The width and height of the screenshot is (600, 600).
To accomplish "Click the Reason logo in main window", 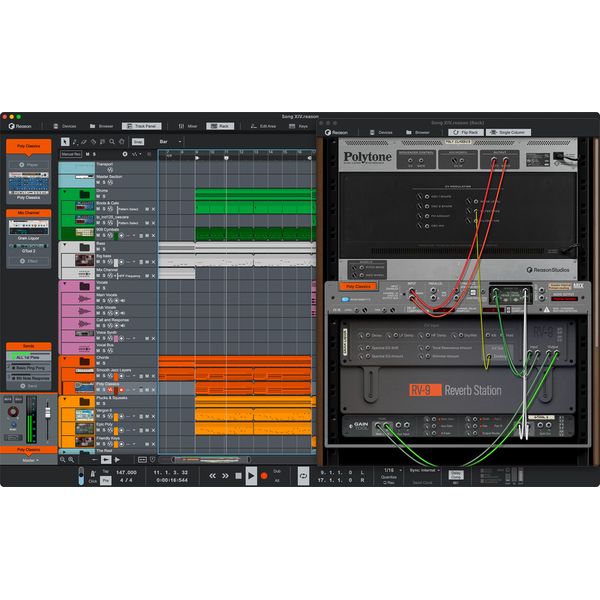I will (x=20, y=126).
